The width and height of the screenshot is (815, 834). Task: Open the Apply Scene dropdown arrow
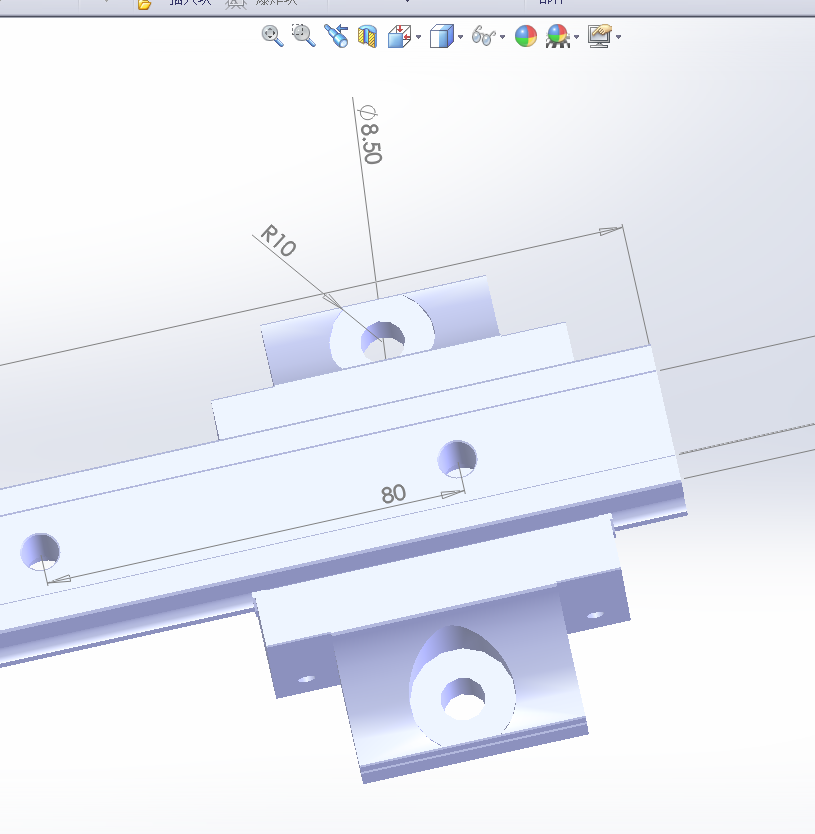tap(577, 39)
